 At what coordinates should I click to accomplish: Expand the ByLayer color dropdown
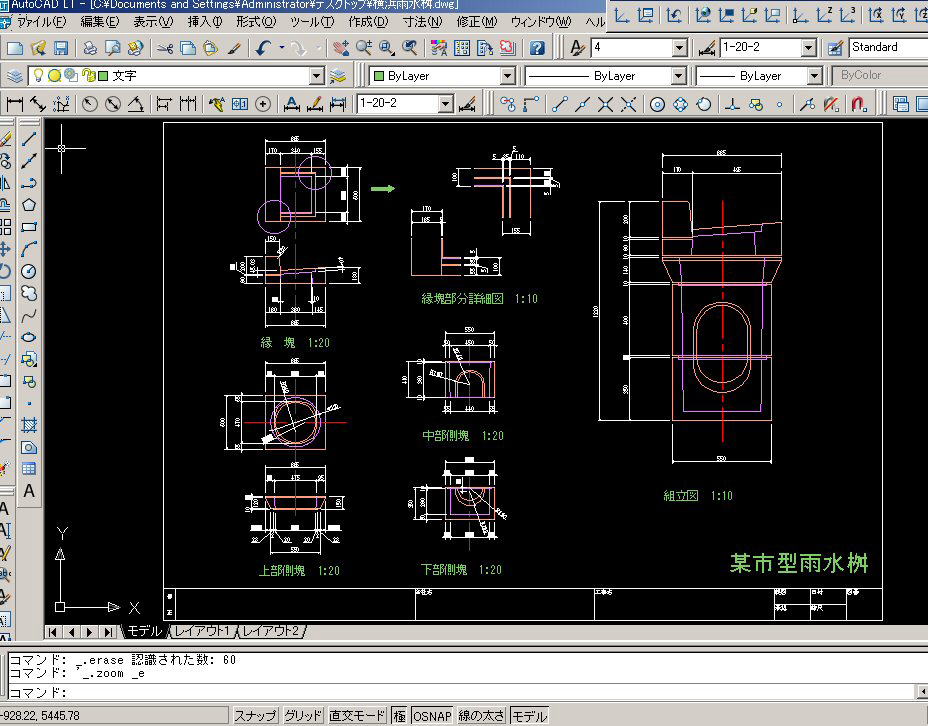[x=508, y=76]
